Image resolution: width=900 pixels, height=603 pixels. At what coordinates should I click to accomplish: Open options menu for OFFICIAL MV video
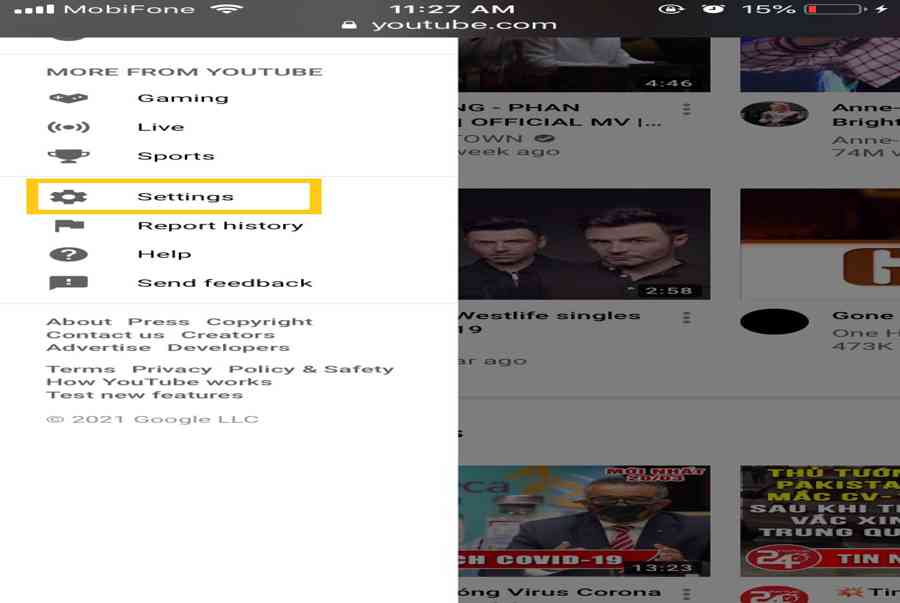point(686,109)
